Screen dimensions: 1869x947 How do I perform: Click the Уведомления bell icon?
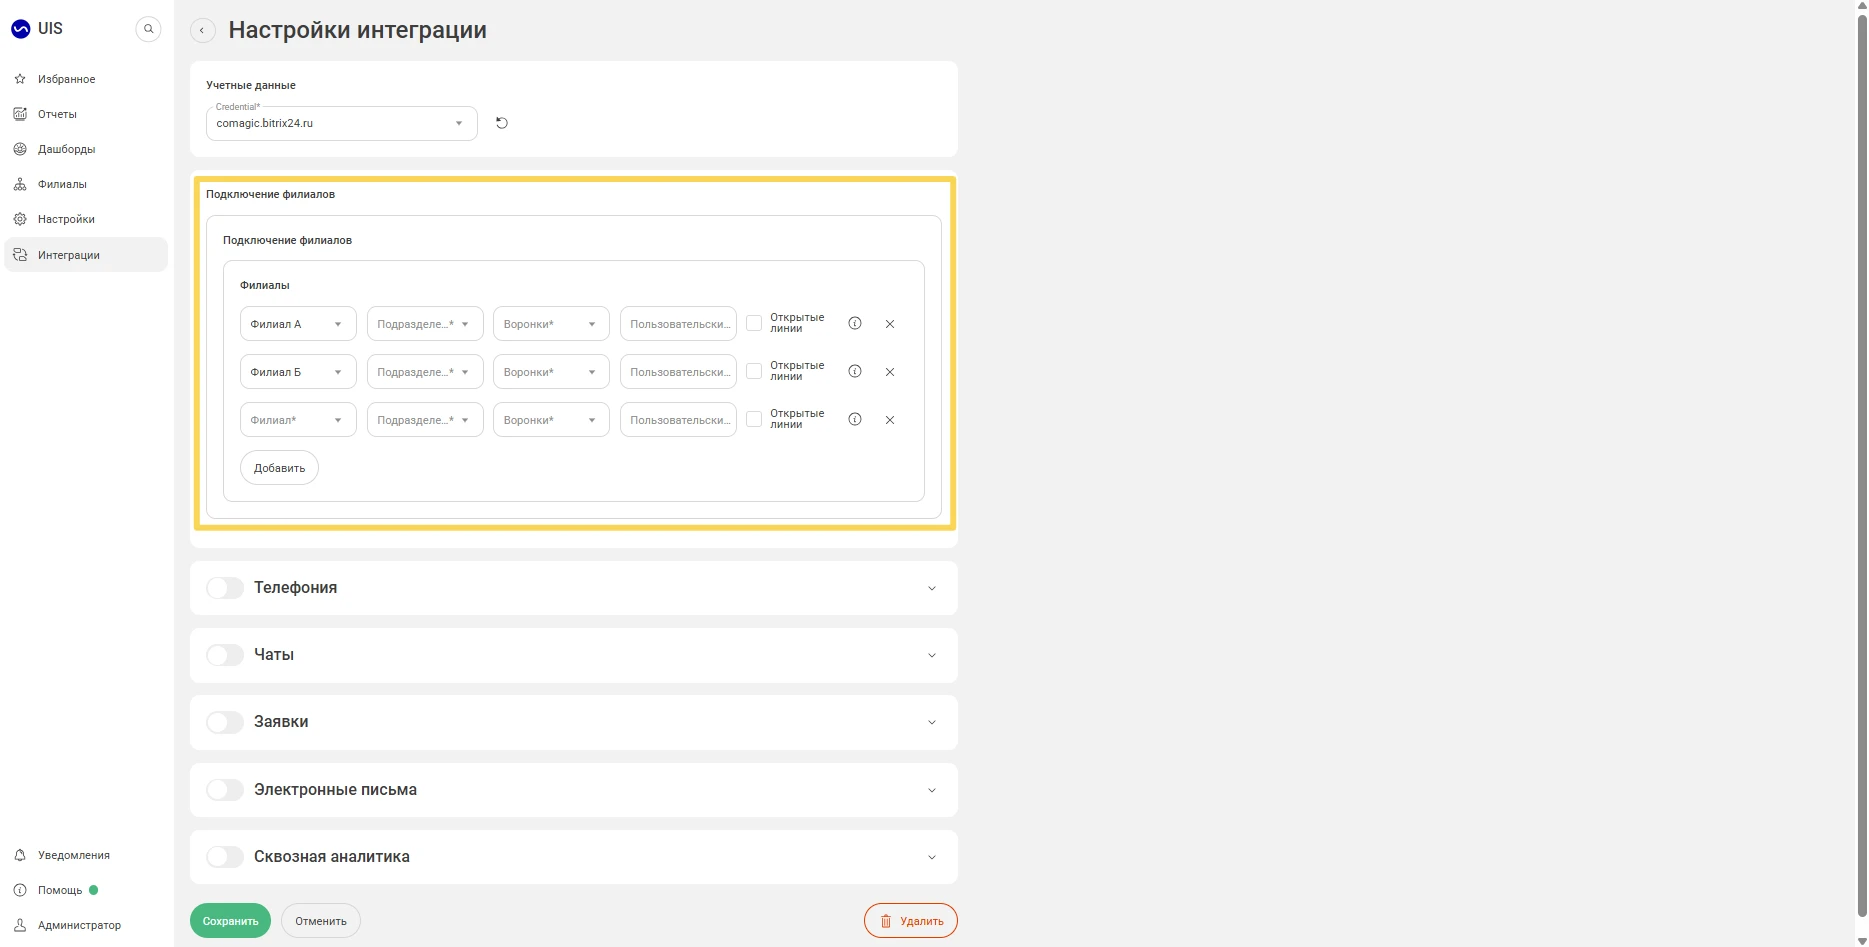(x=20, y=855)
